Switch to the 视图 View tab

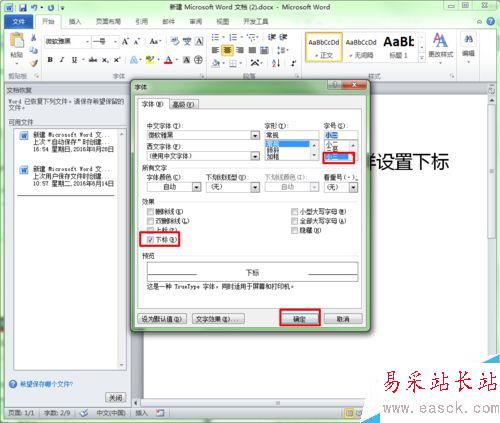click(x=223, y=22)
